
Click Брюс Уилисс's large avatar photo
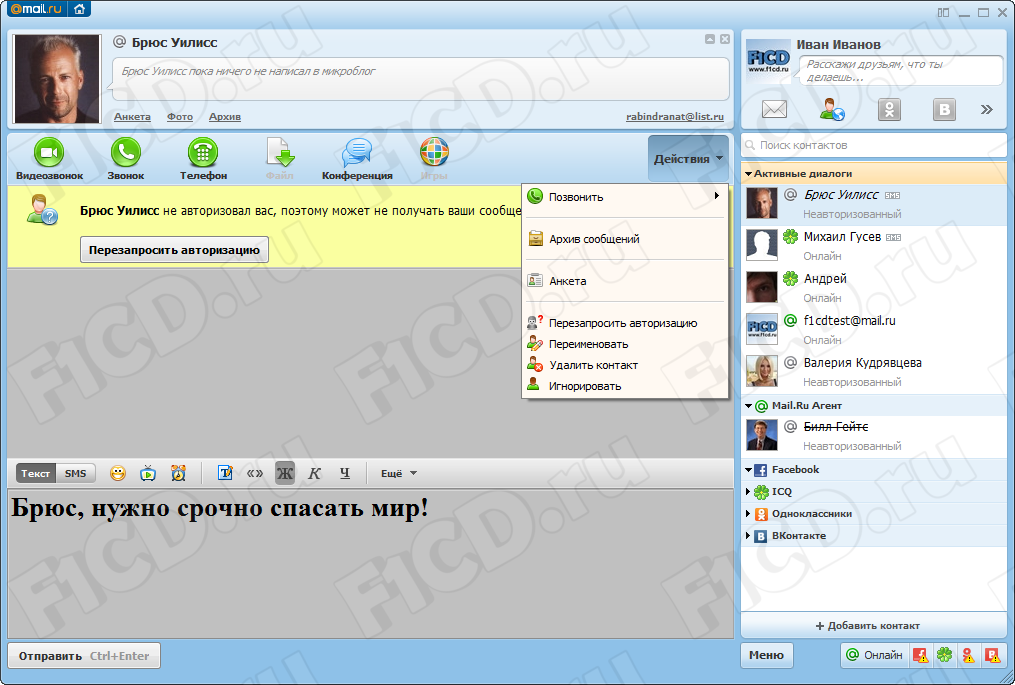57,79
